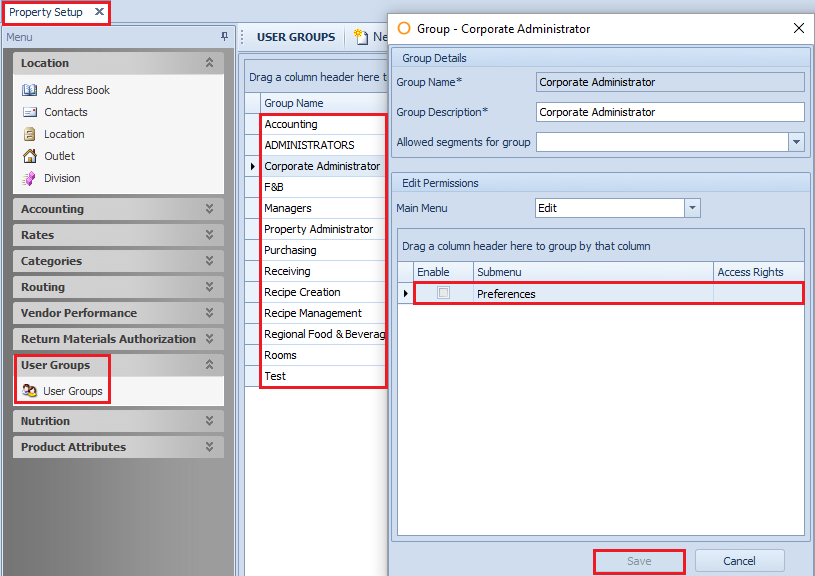
Task: Open Allowed segments for group dropdown
Action: pos(796,142)
